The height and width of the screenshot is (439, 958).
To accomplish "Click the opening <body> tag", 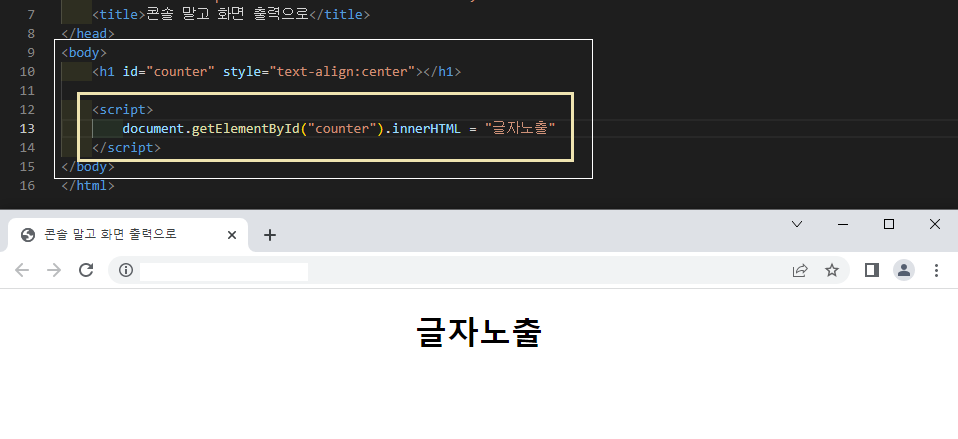I will (x=84, y=53).
